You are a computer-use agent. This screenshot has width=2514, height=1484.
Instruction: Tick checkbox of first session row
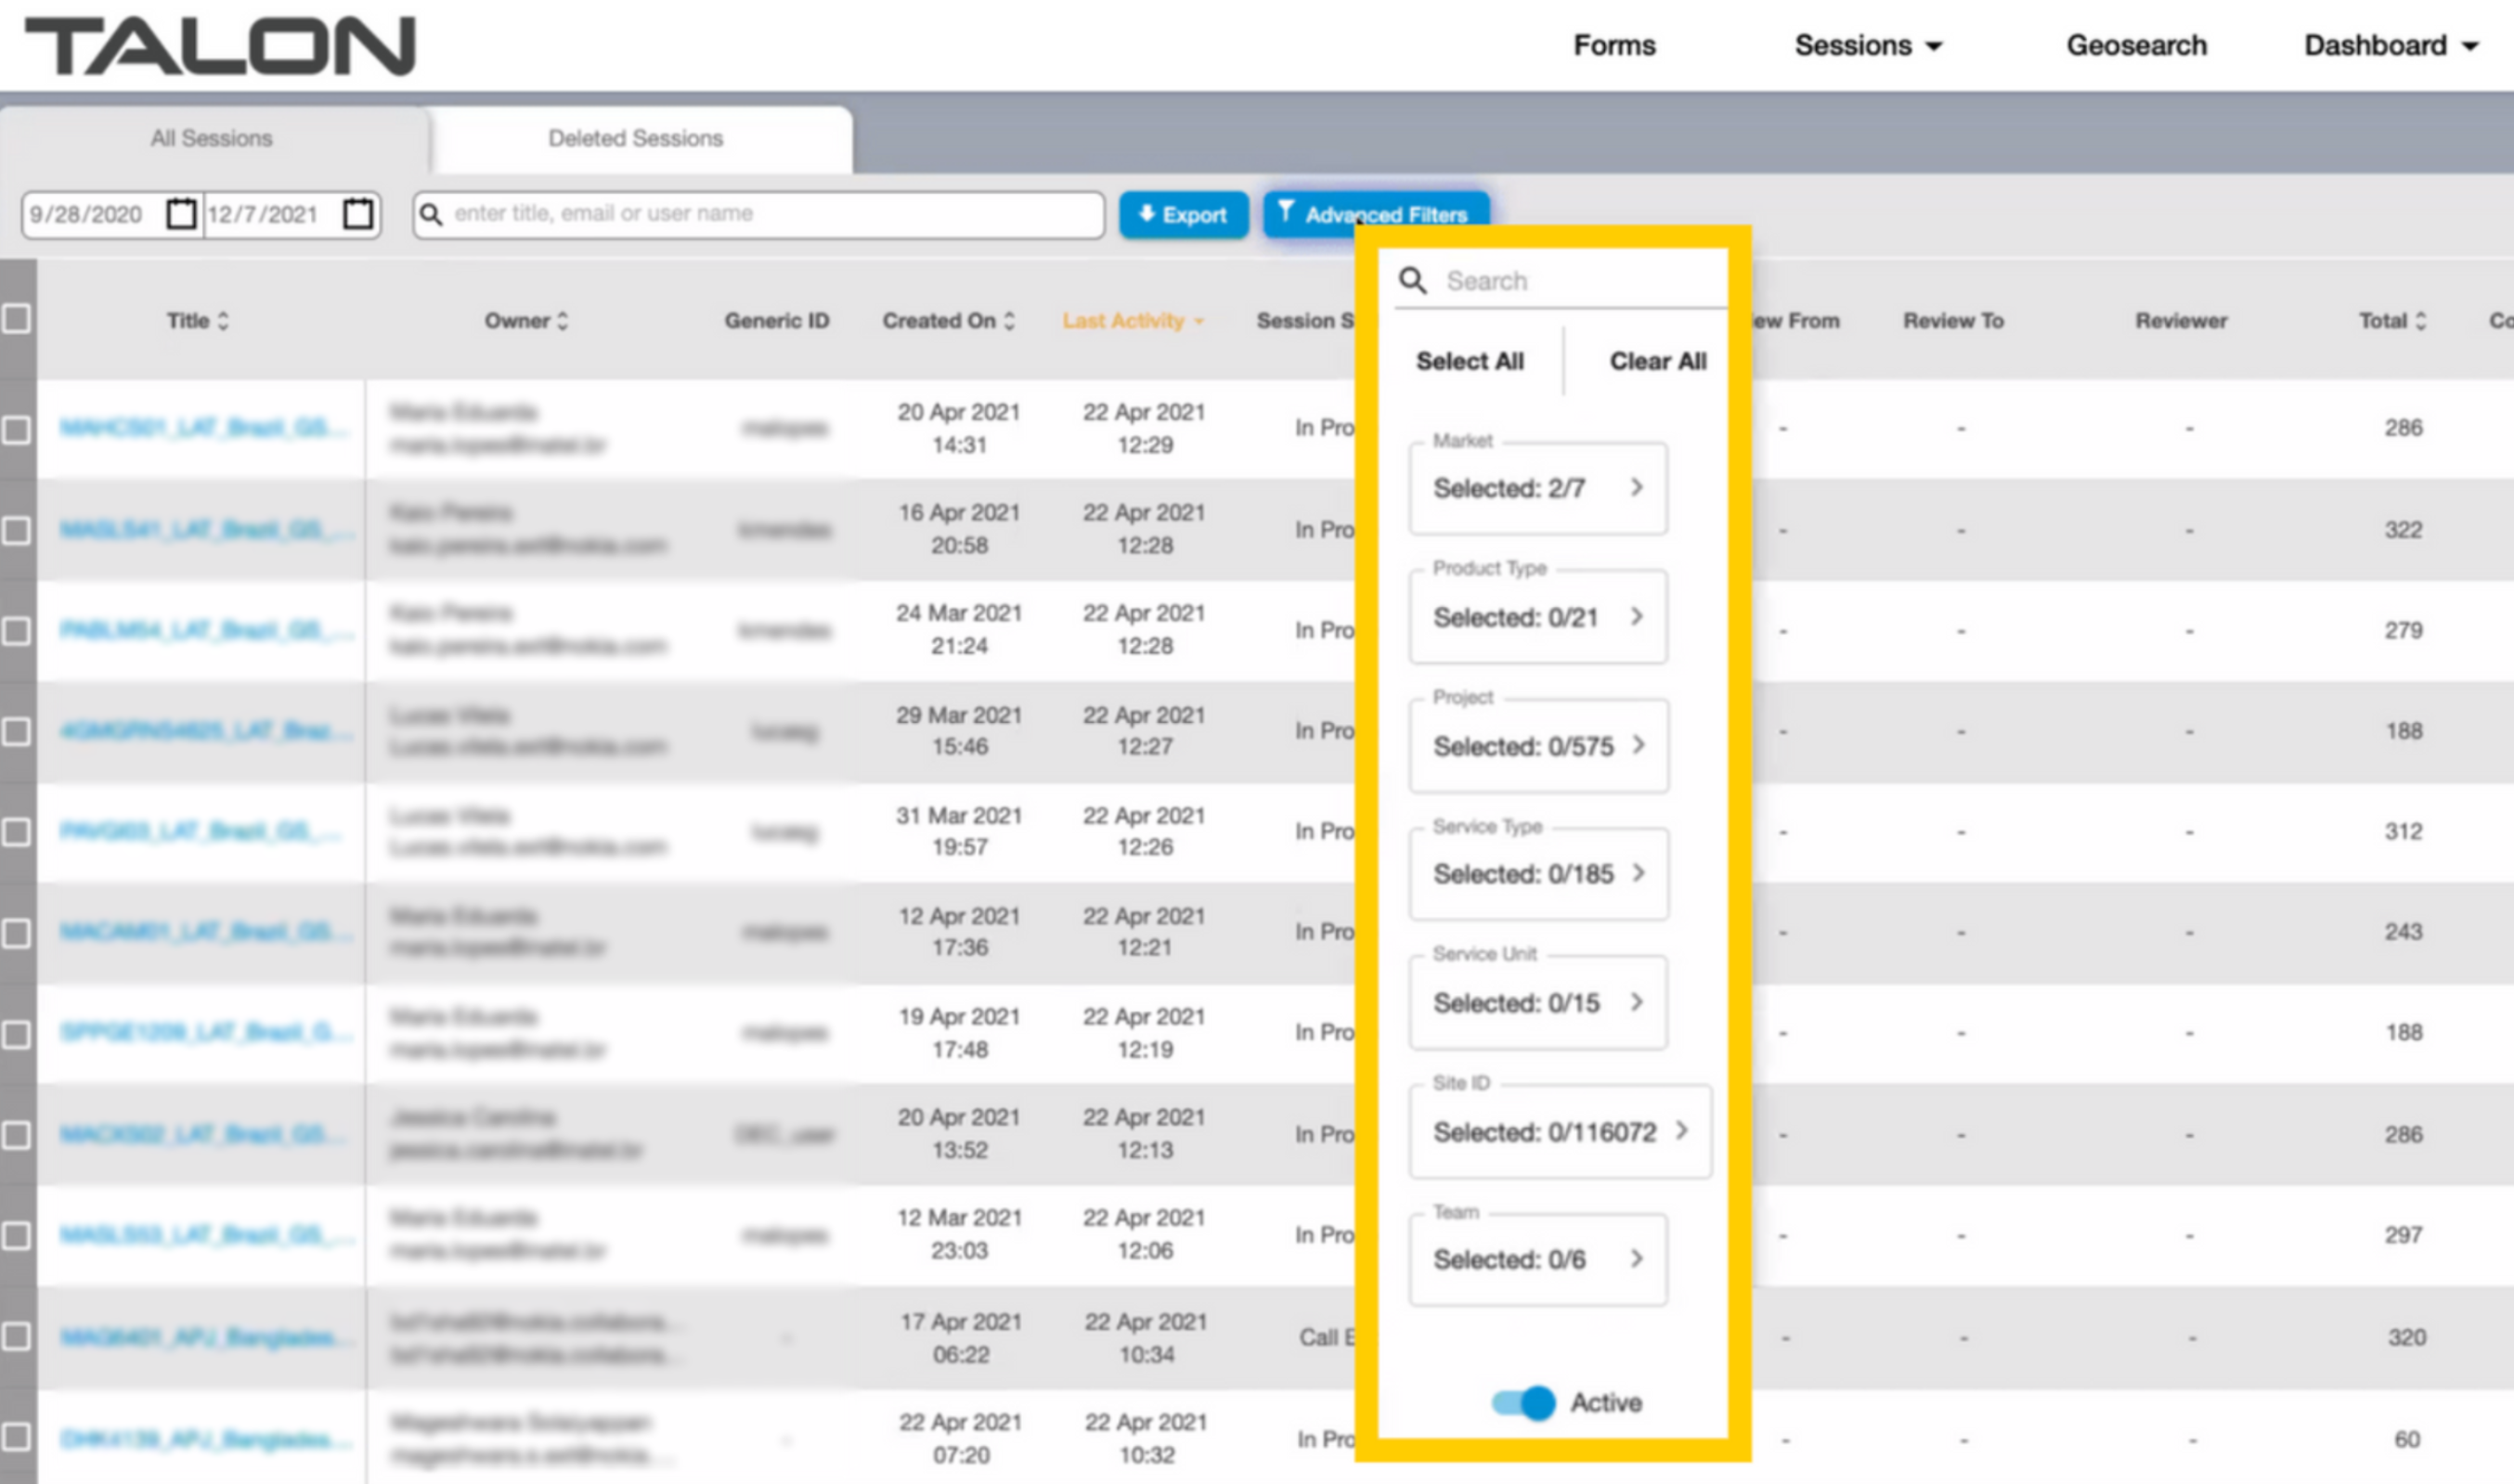pos(16,430)
